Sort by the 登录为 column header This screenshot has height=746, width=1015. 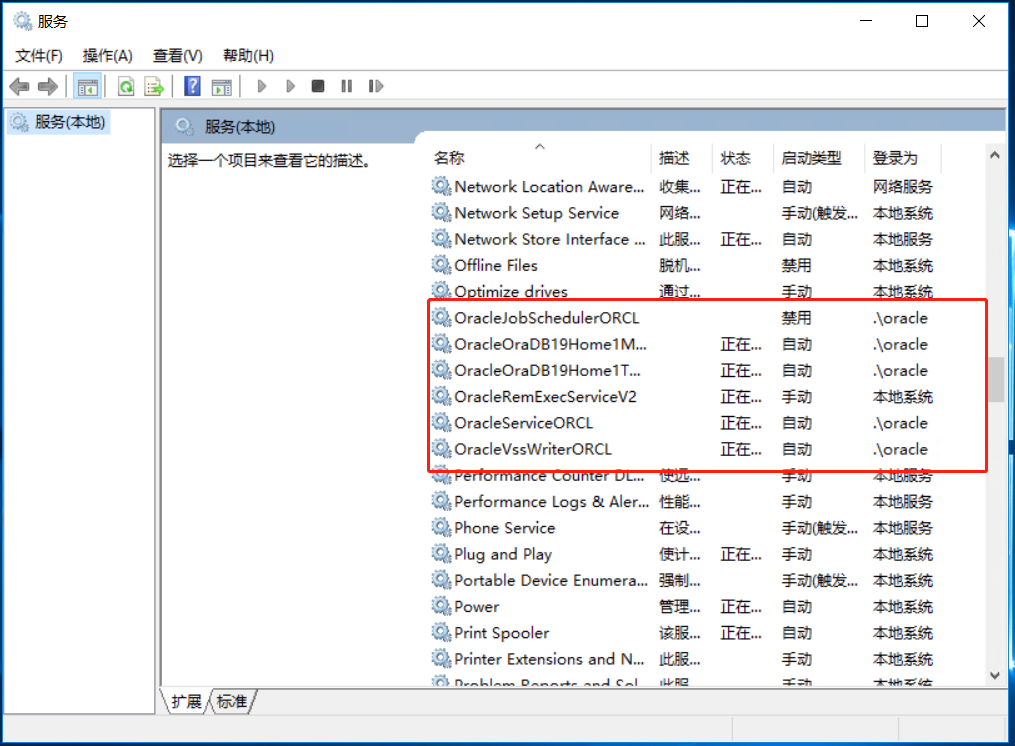coord(902,158)
